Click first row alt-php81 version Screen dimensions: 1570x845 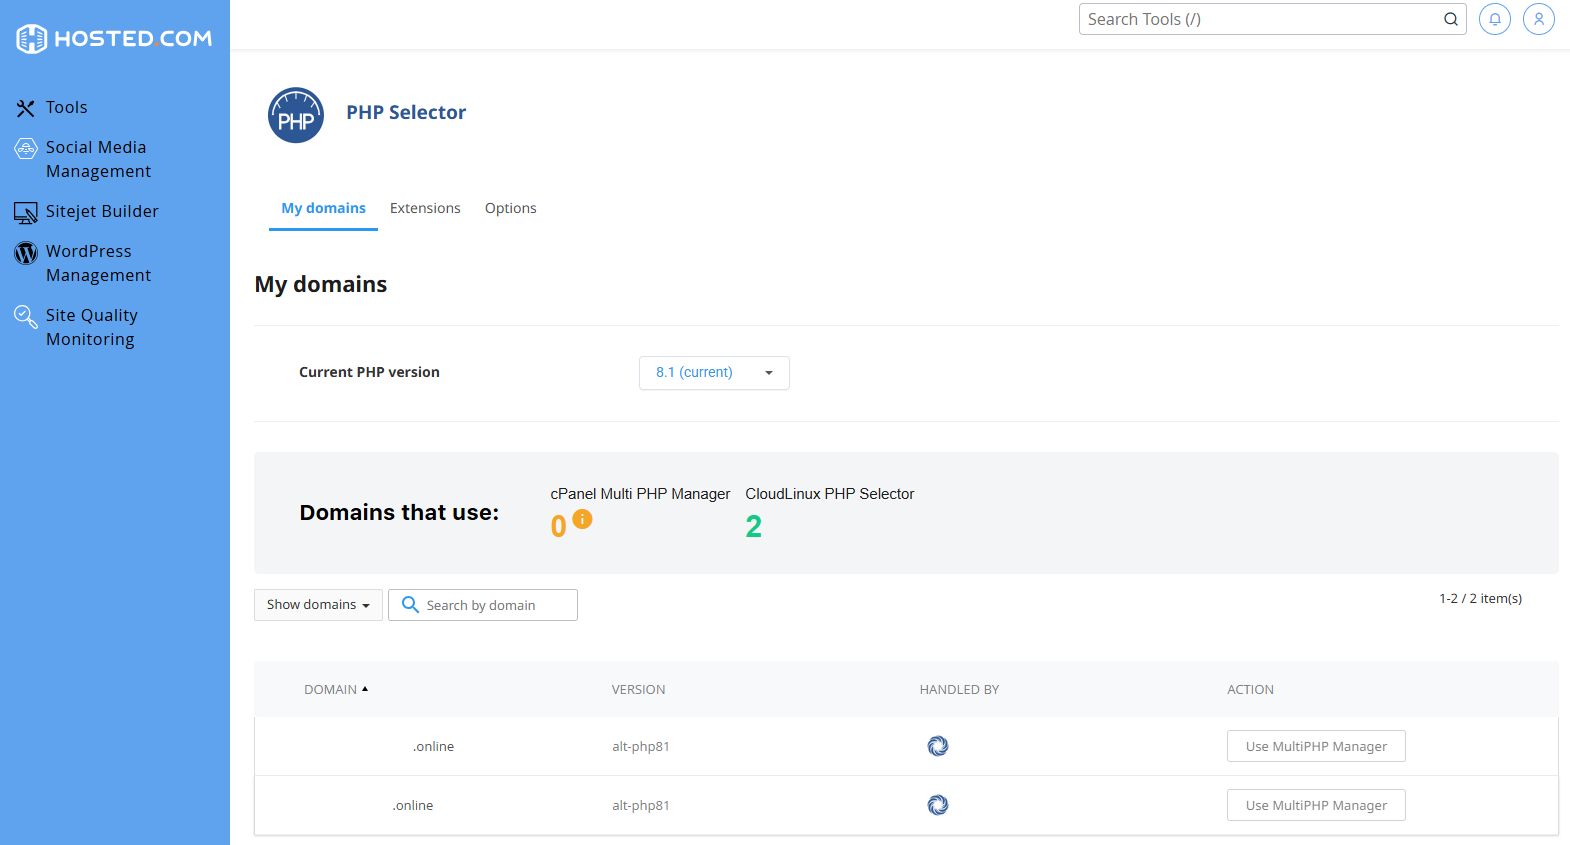641,746
